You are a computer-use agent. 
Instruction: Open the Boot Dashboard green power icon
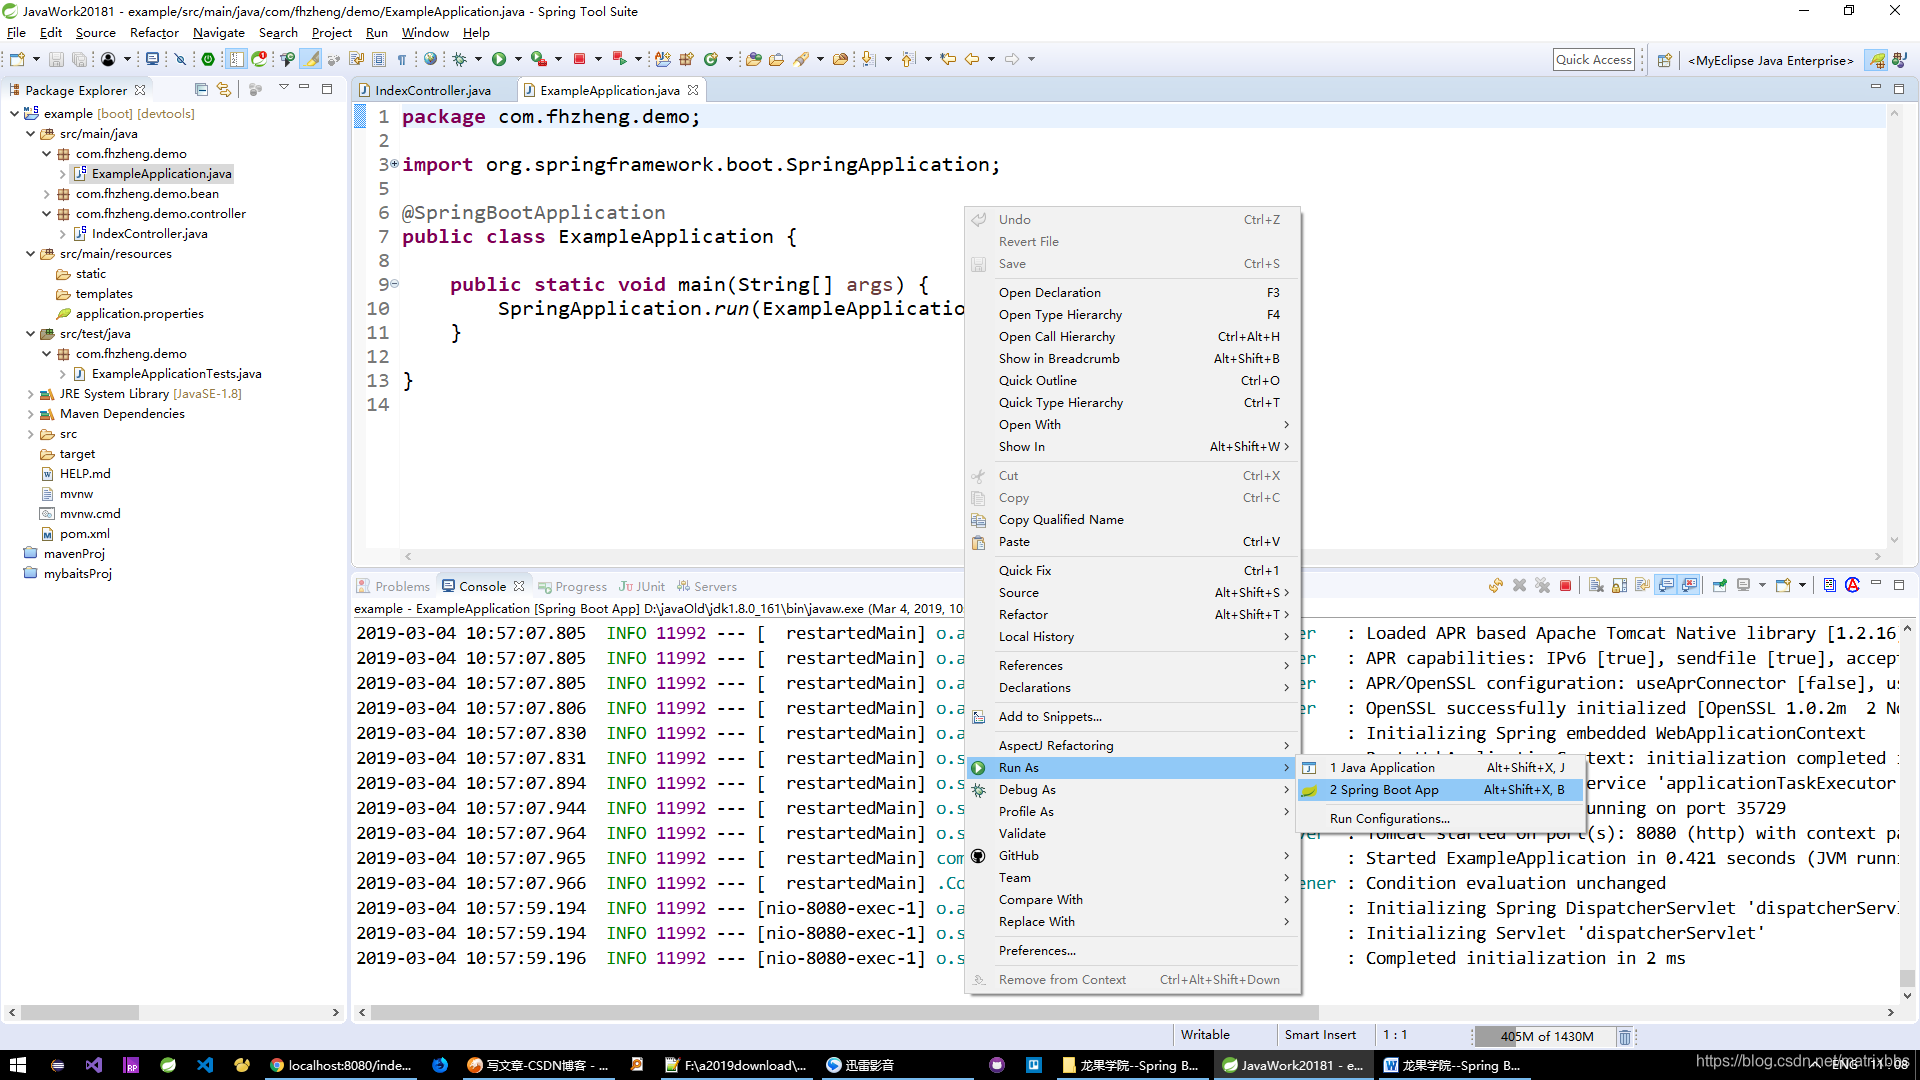pos(208,59)
